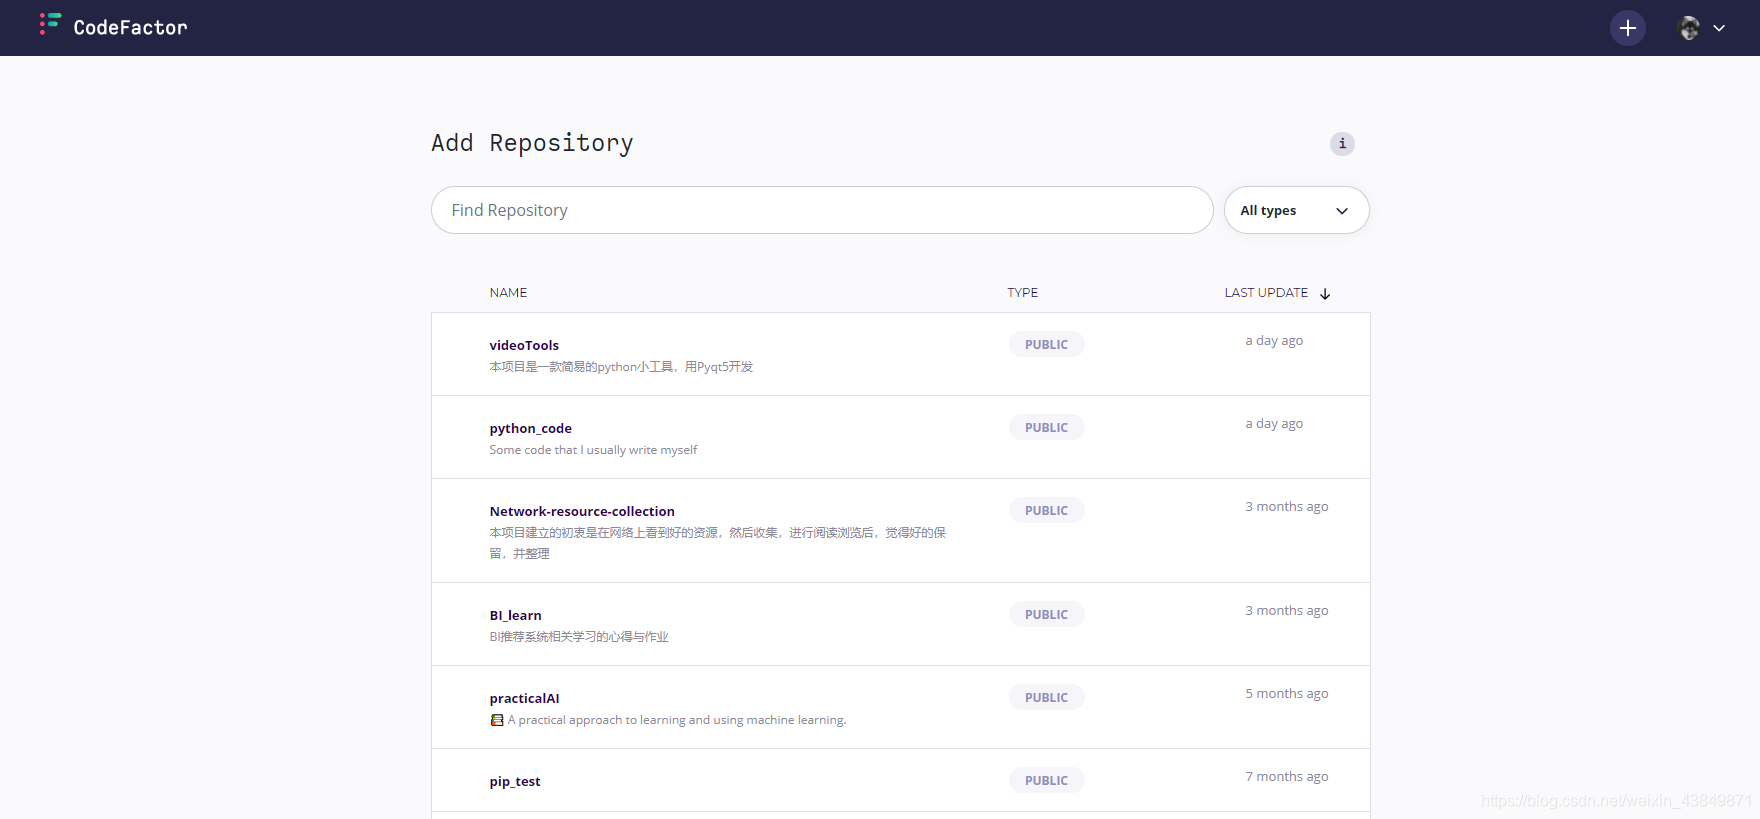Expand the account dropdown chevron
This screenshot has width=1760, height=819.
[1719, 29]
